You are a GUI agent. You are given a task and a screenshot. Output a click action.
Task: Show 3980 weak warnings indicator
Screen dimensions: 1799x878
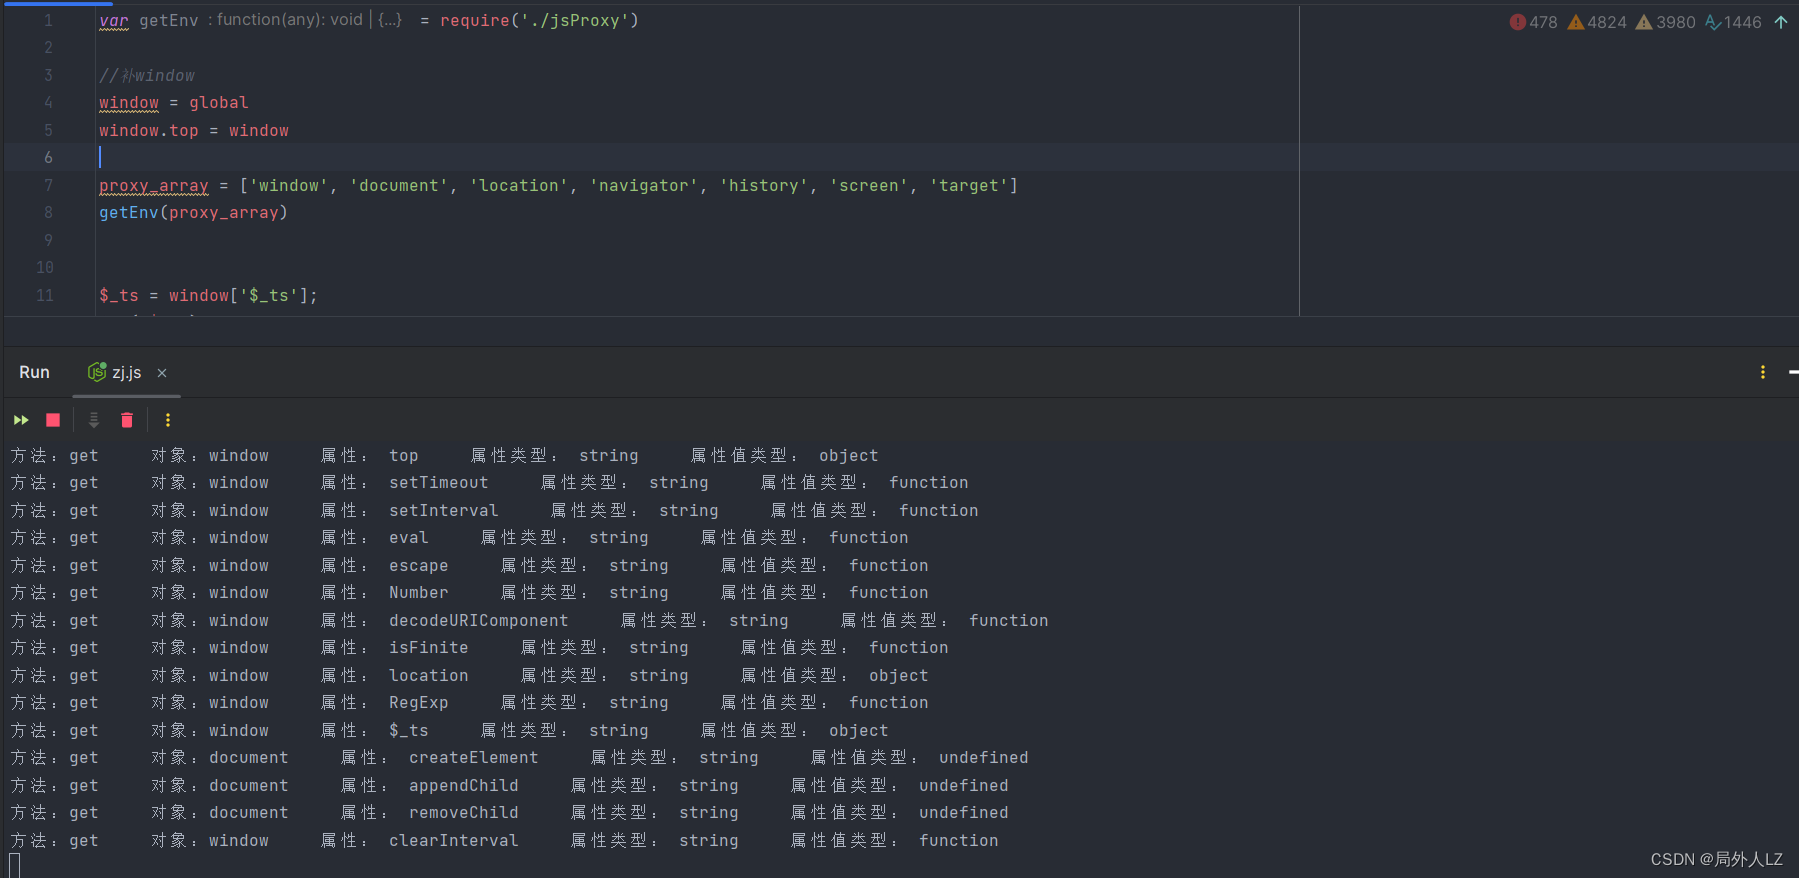pyautogui.click(x=1665, y=22)
